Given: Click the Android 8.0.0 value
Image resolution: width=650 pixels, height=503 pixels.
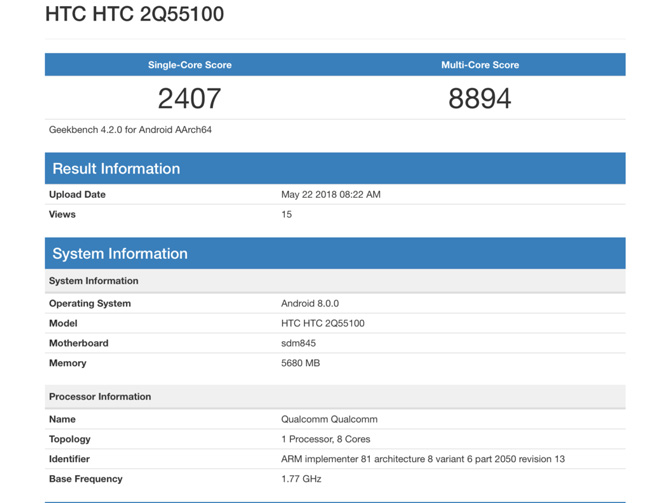Looking at the screenshot, I should coord(310,304).
